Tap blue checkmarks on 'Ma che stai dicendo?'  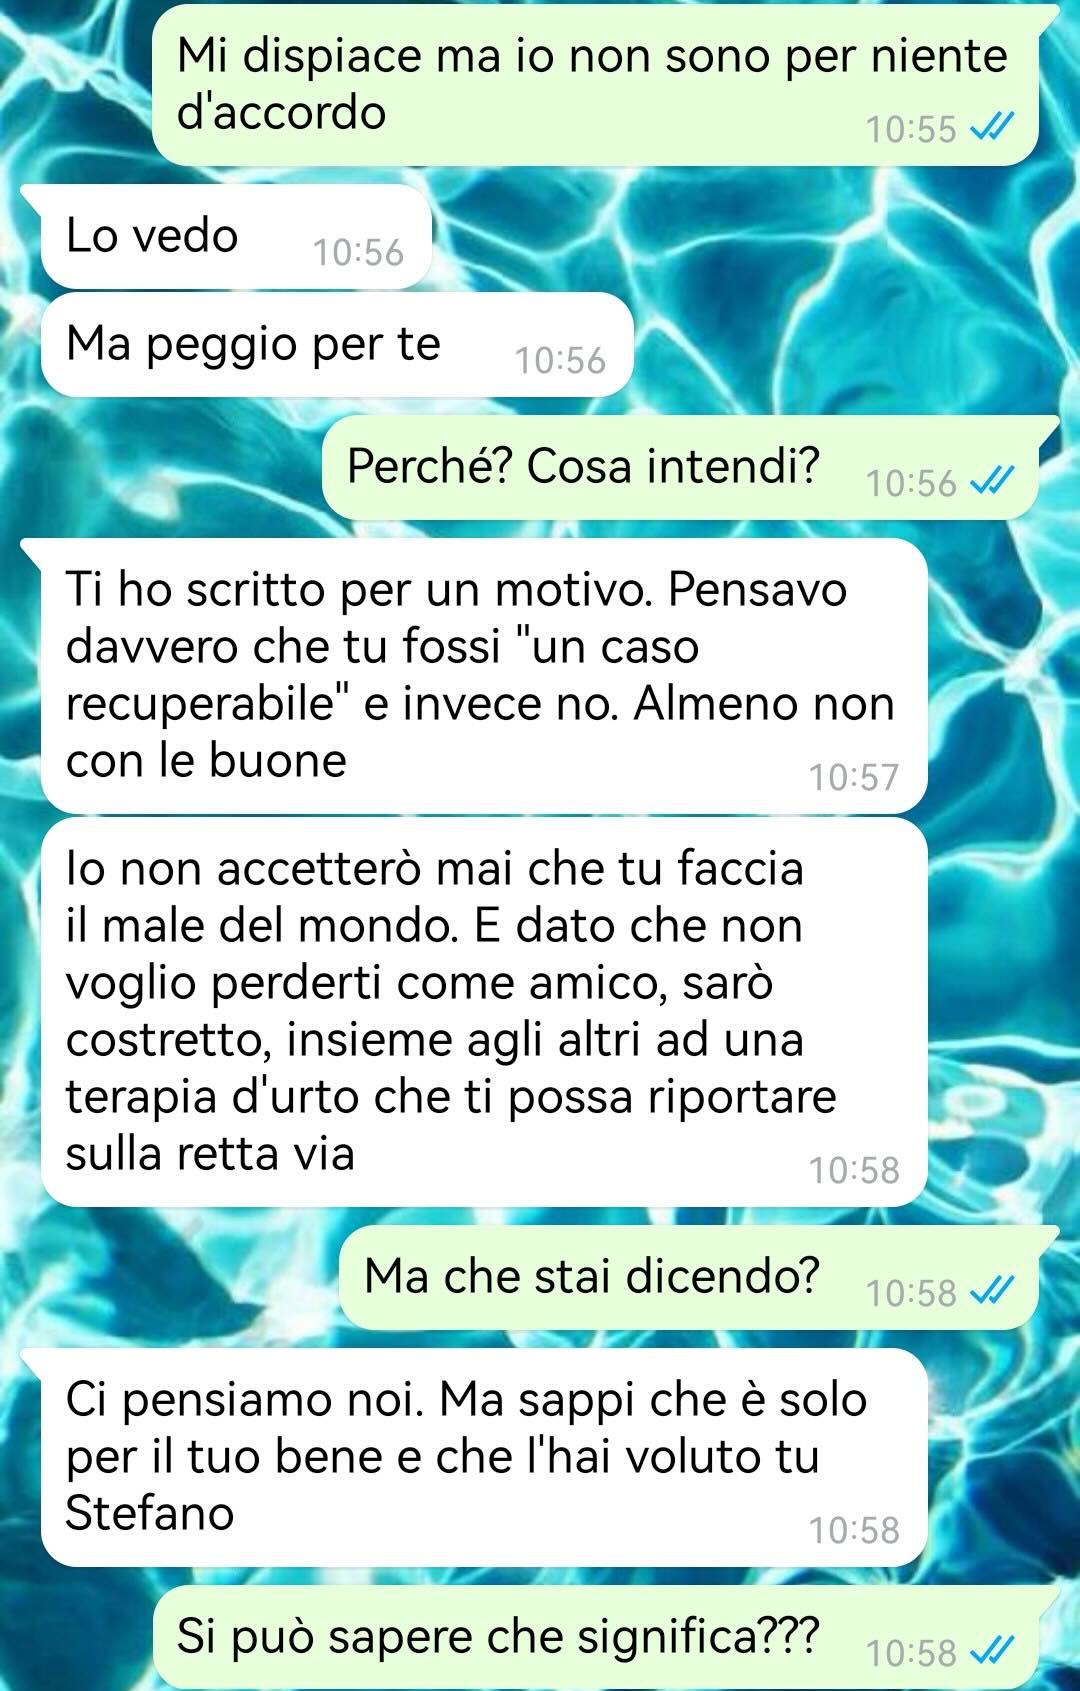pos(993,1292)
